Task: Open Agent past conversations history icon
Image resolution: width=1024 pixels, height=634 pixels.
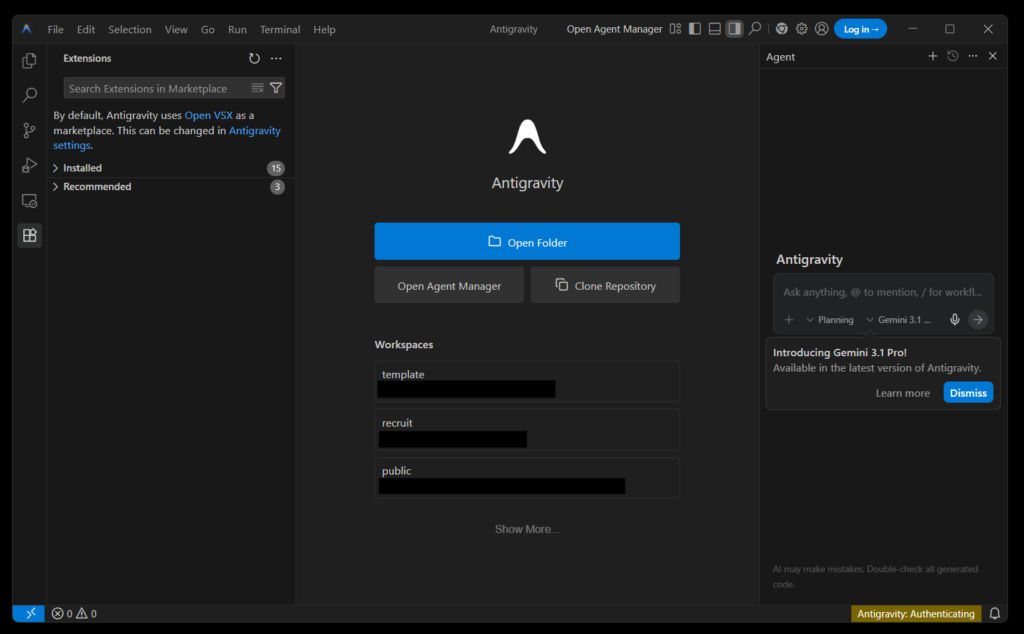Action: (x=953, y=56)
